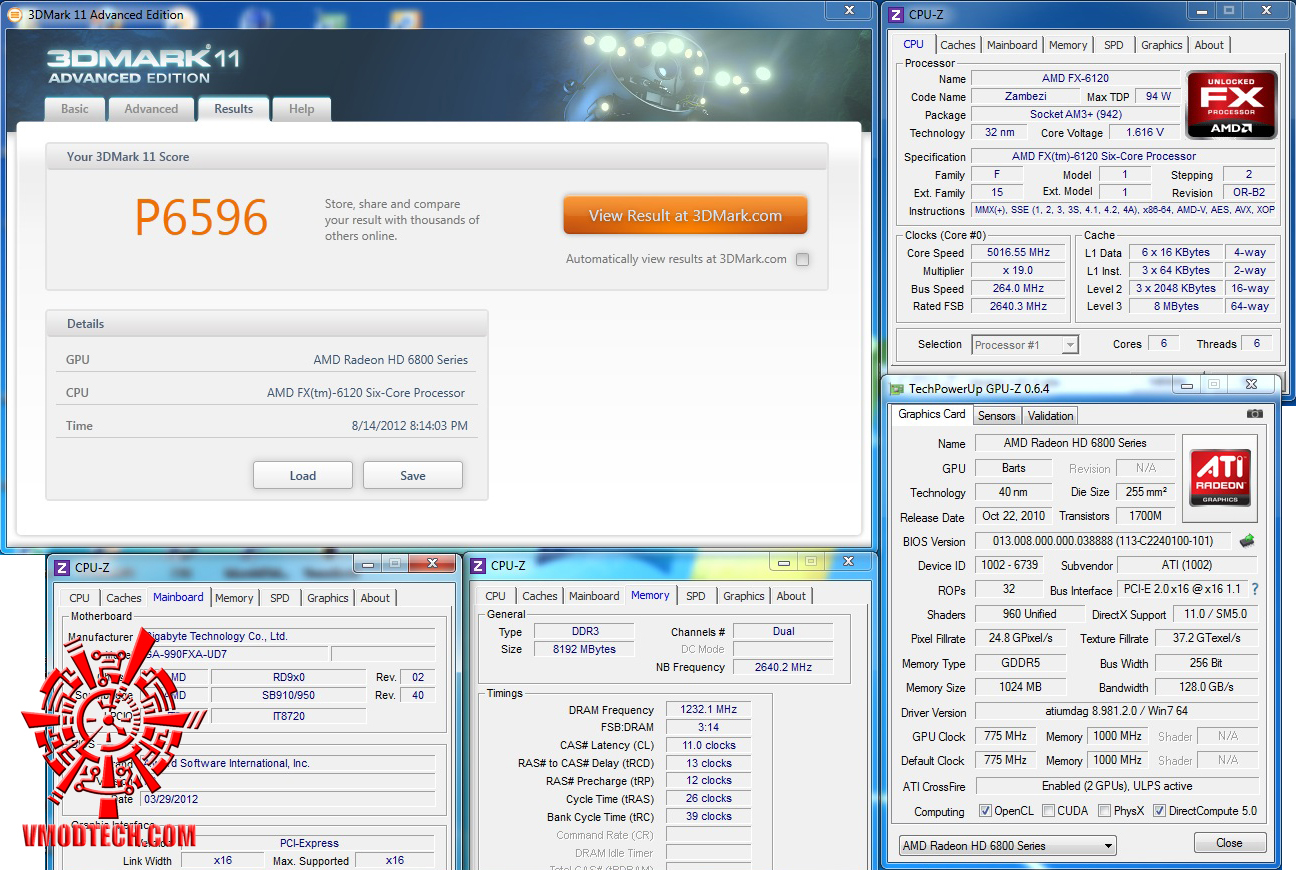Click the ATI Radeon logo in GPU-Z
Image resolution: width=1296 pixels, height=870 pixels.
point(1219,478)
